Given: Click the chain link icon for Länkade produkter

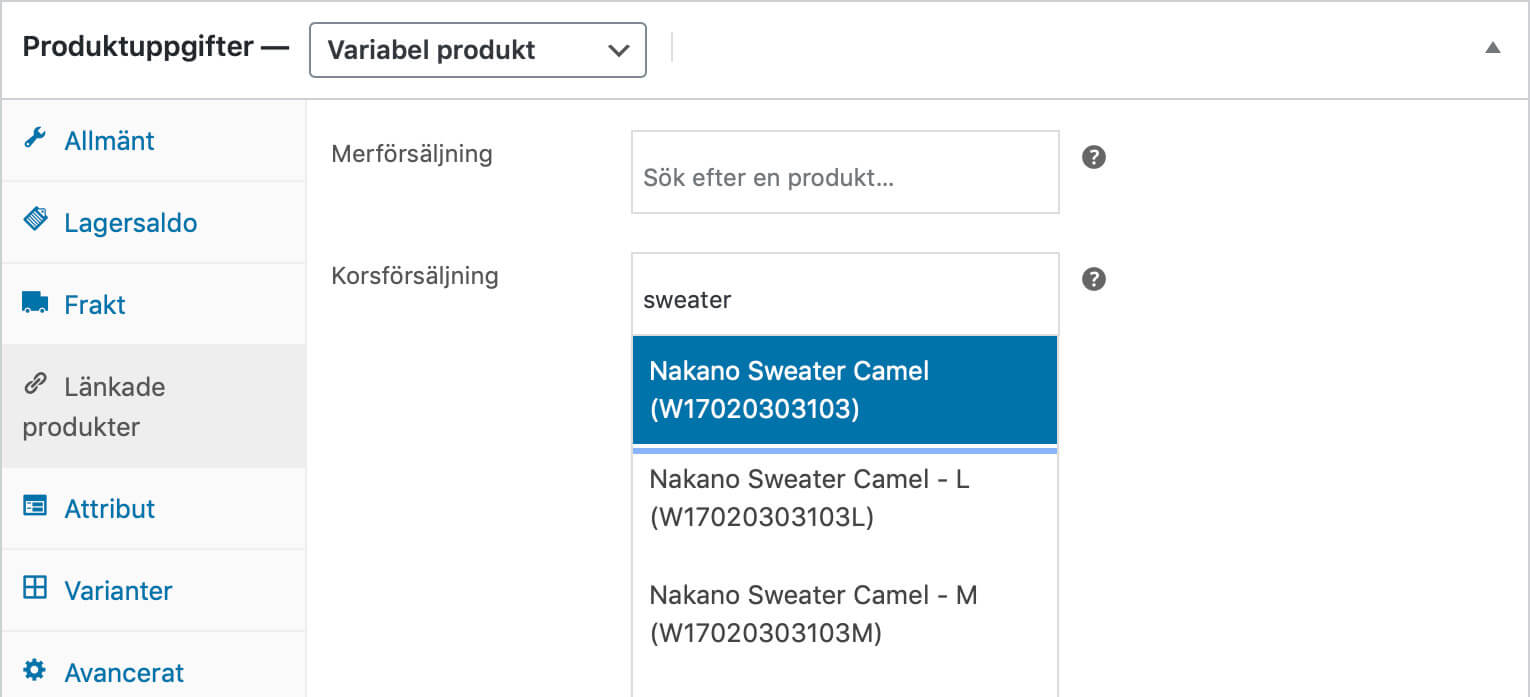Looking at the screenshot, I should [35, 384].
